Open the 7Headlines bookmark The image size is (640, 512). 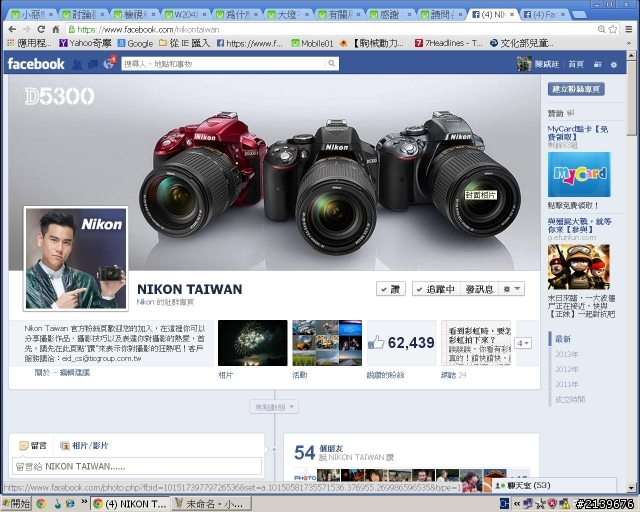pyautogui.click(x=449, y=43)
